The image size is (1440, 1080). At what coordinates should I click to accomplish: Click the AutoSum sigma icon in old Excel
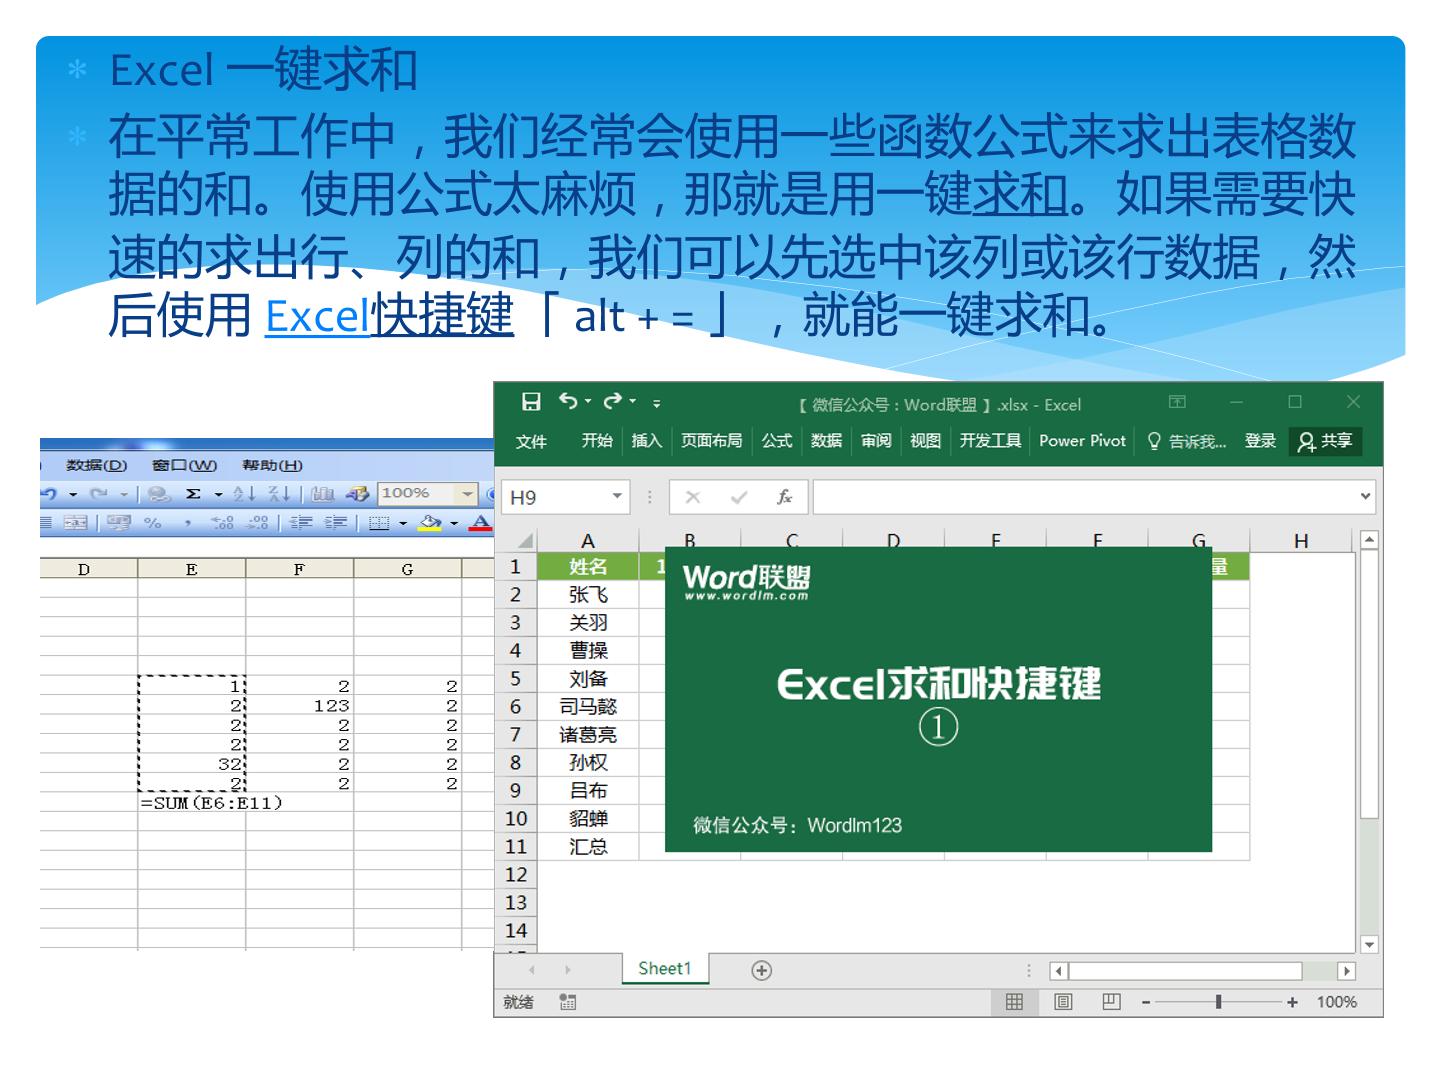click(x=193, y=494)
